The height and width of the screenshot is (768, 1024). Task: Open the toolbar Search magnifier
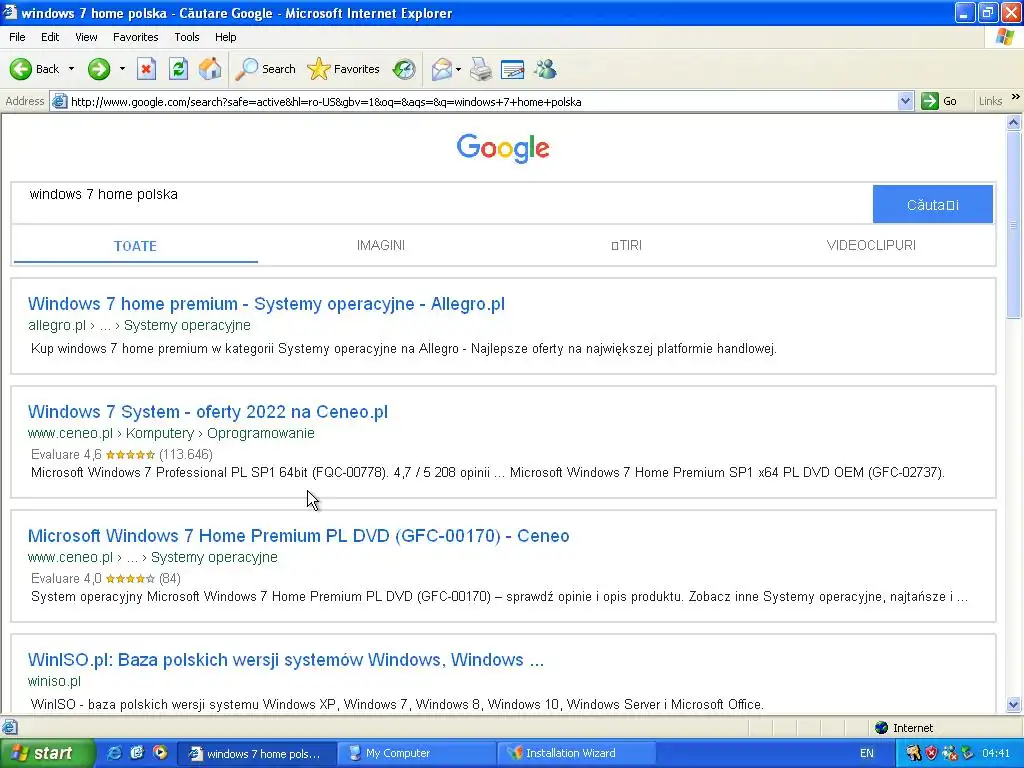coord(264,69)
